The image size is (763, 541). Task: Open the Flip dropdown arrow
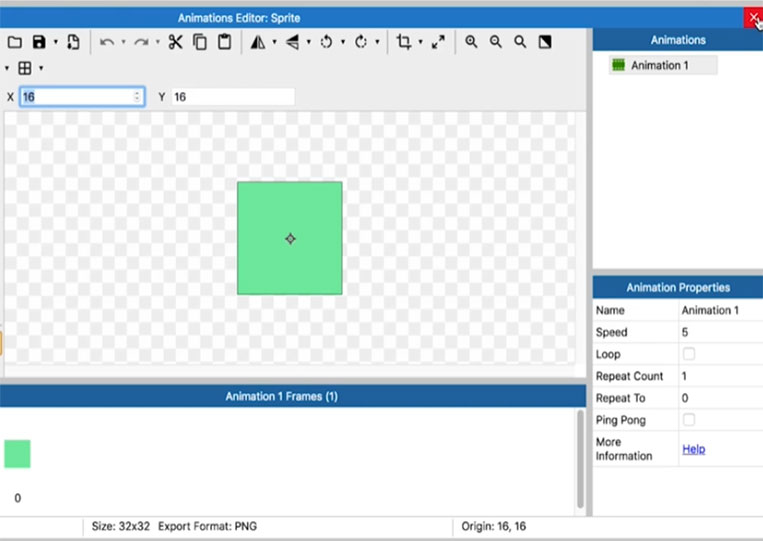pyautogui.click(x=309, y=42)
